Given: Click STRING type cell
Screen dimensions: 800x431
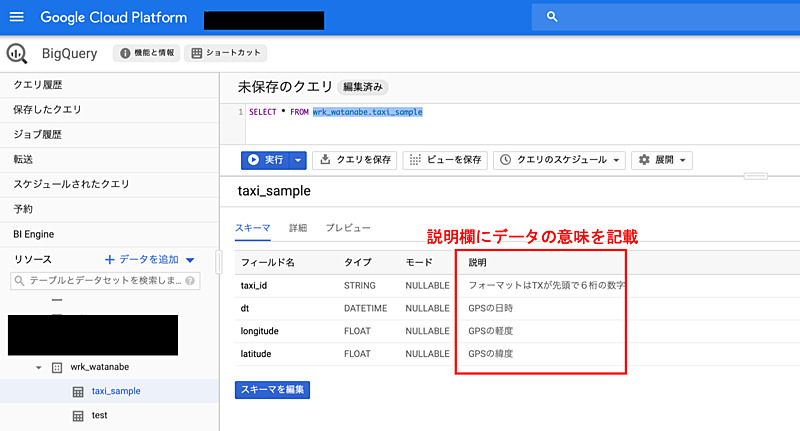Looking at the screenshot, I should [360, 286].
